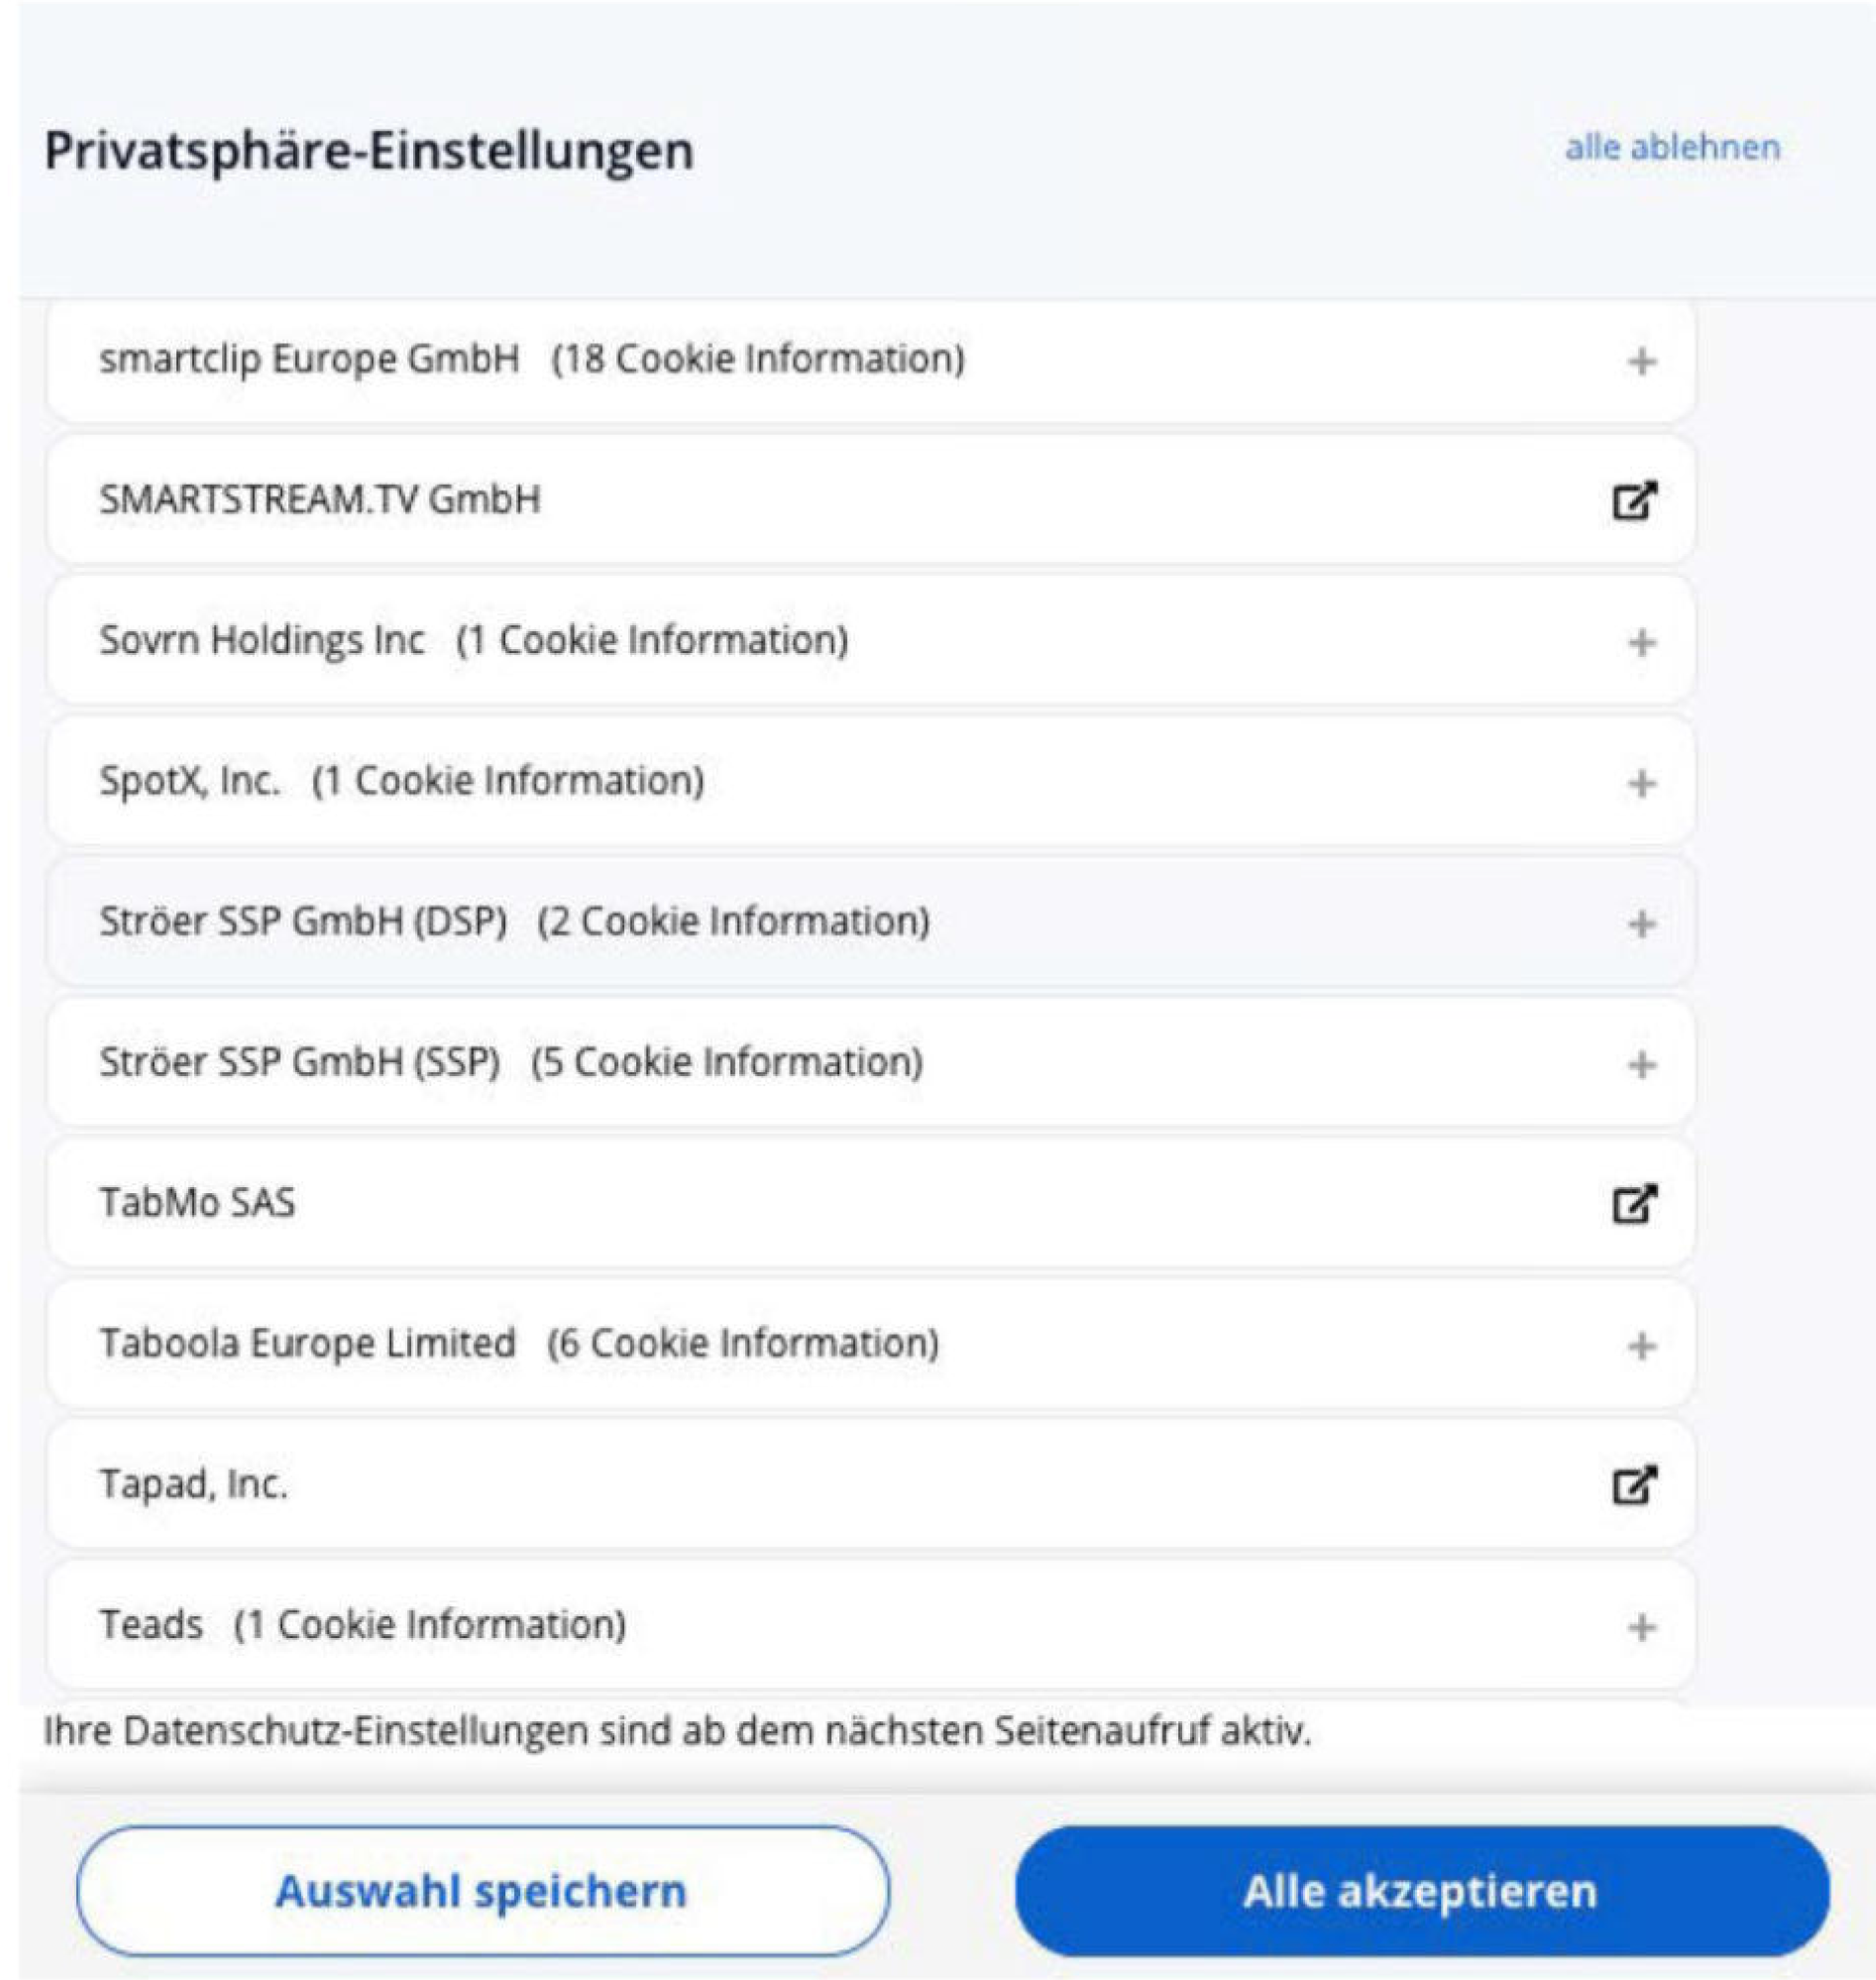This screenshot has width=1876, height=1980.
Task: Expand smartclip Europe GmbH cookie details
Action: point(1641,361)
